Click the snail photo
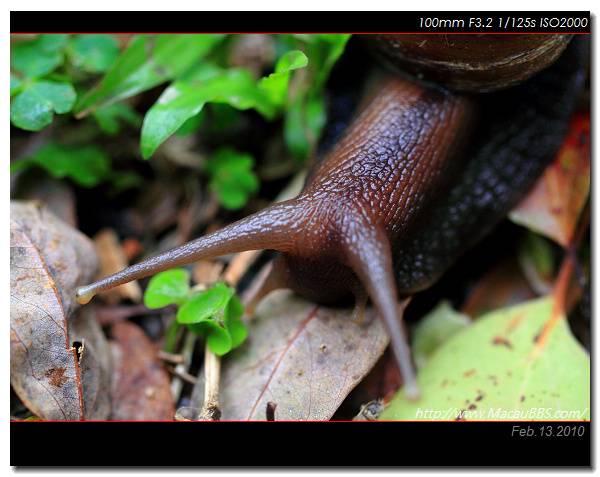This screenshot has height=477, width=600. tap(300, 227)
